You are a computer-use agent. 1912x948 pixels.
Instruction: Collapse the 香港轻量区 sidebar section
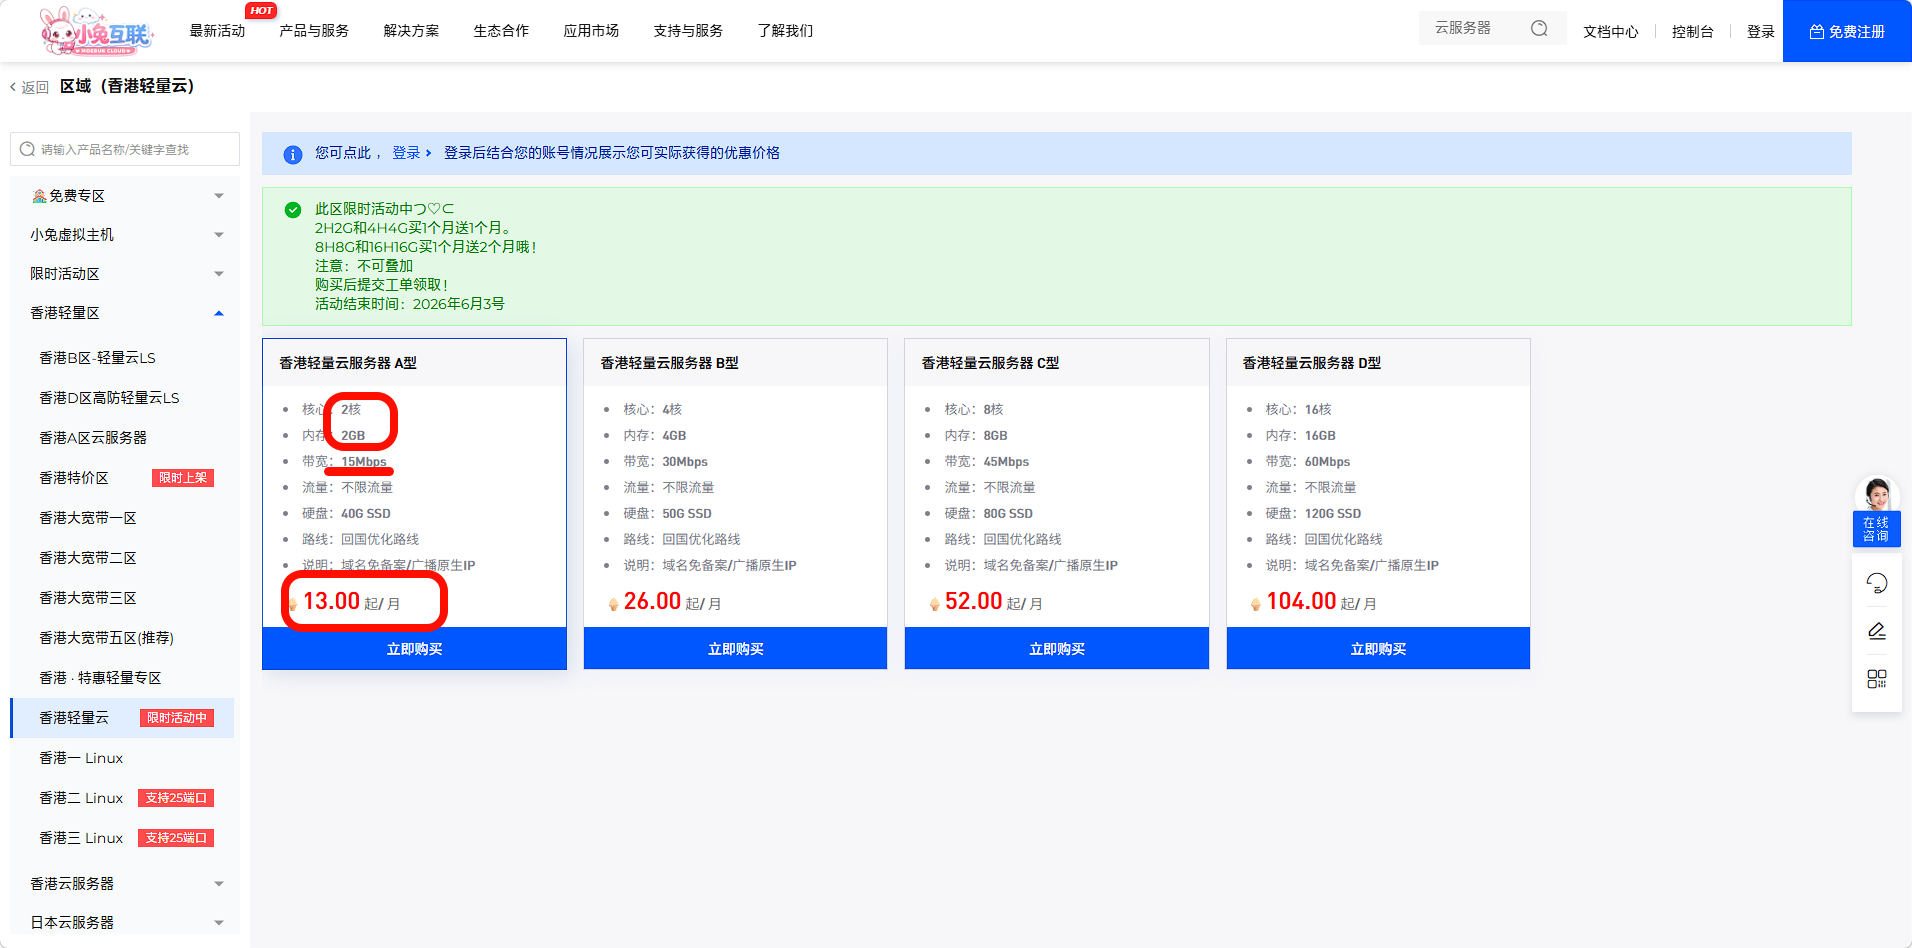[x=125, y=313]
